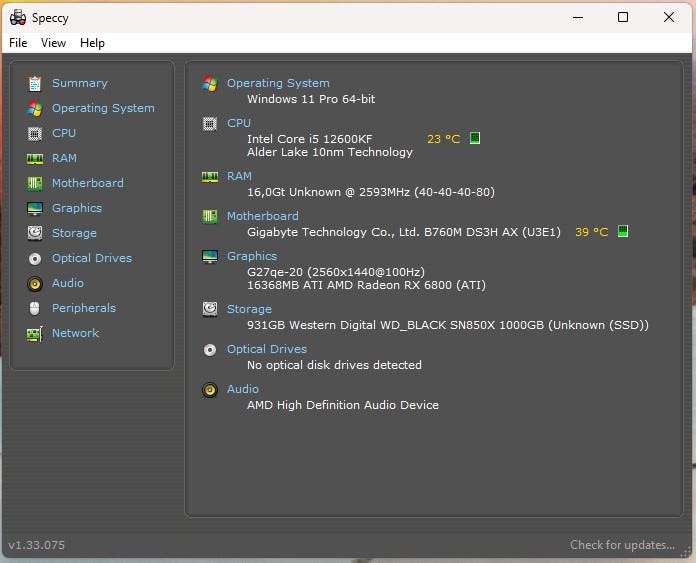Click the Speccy app icon in title bar
Viewport: 696px width, 563px height.
pyautogui.click(x=18, y=17)
